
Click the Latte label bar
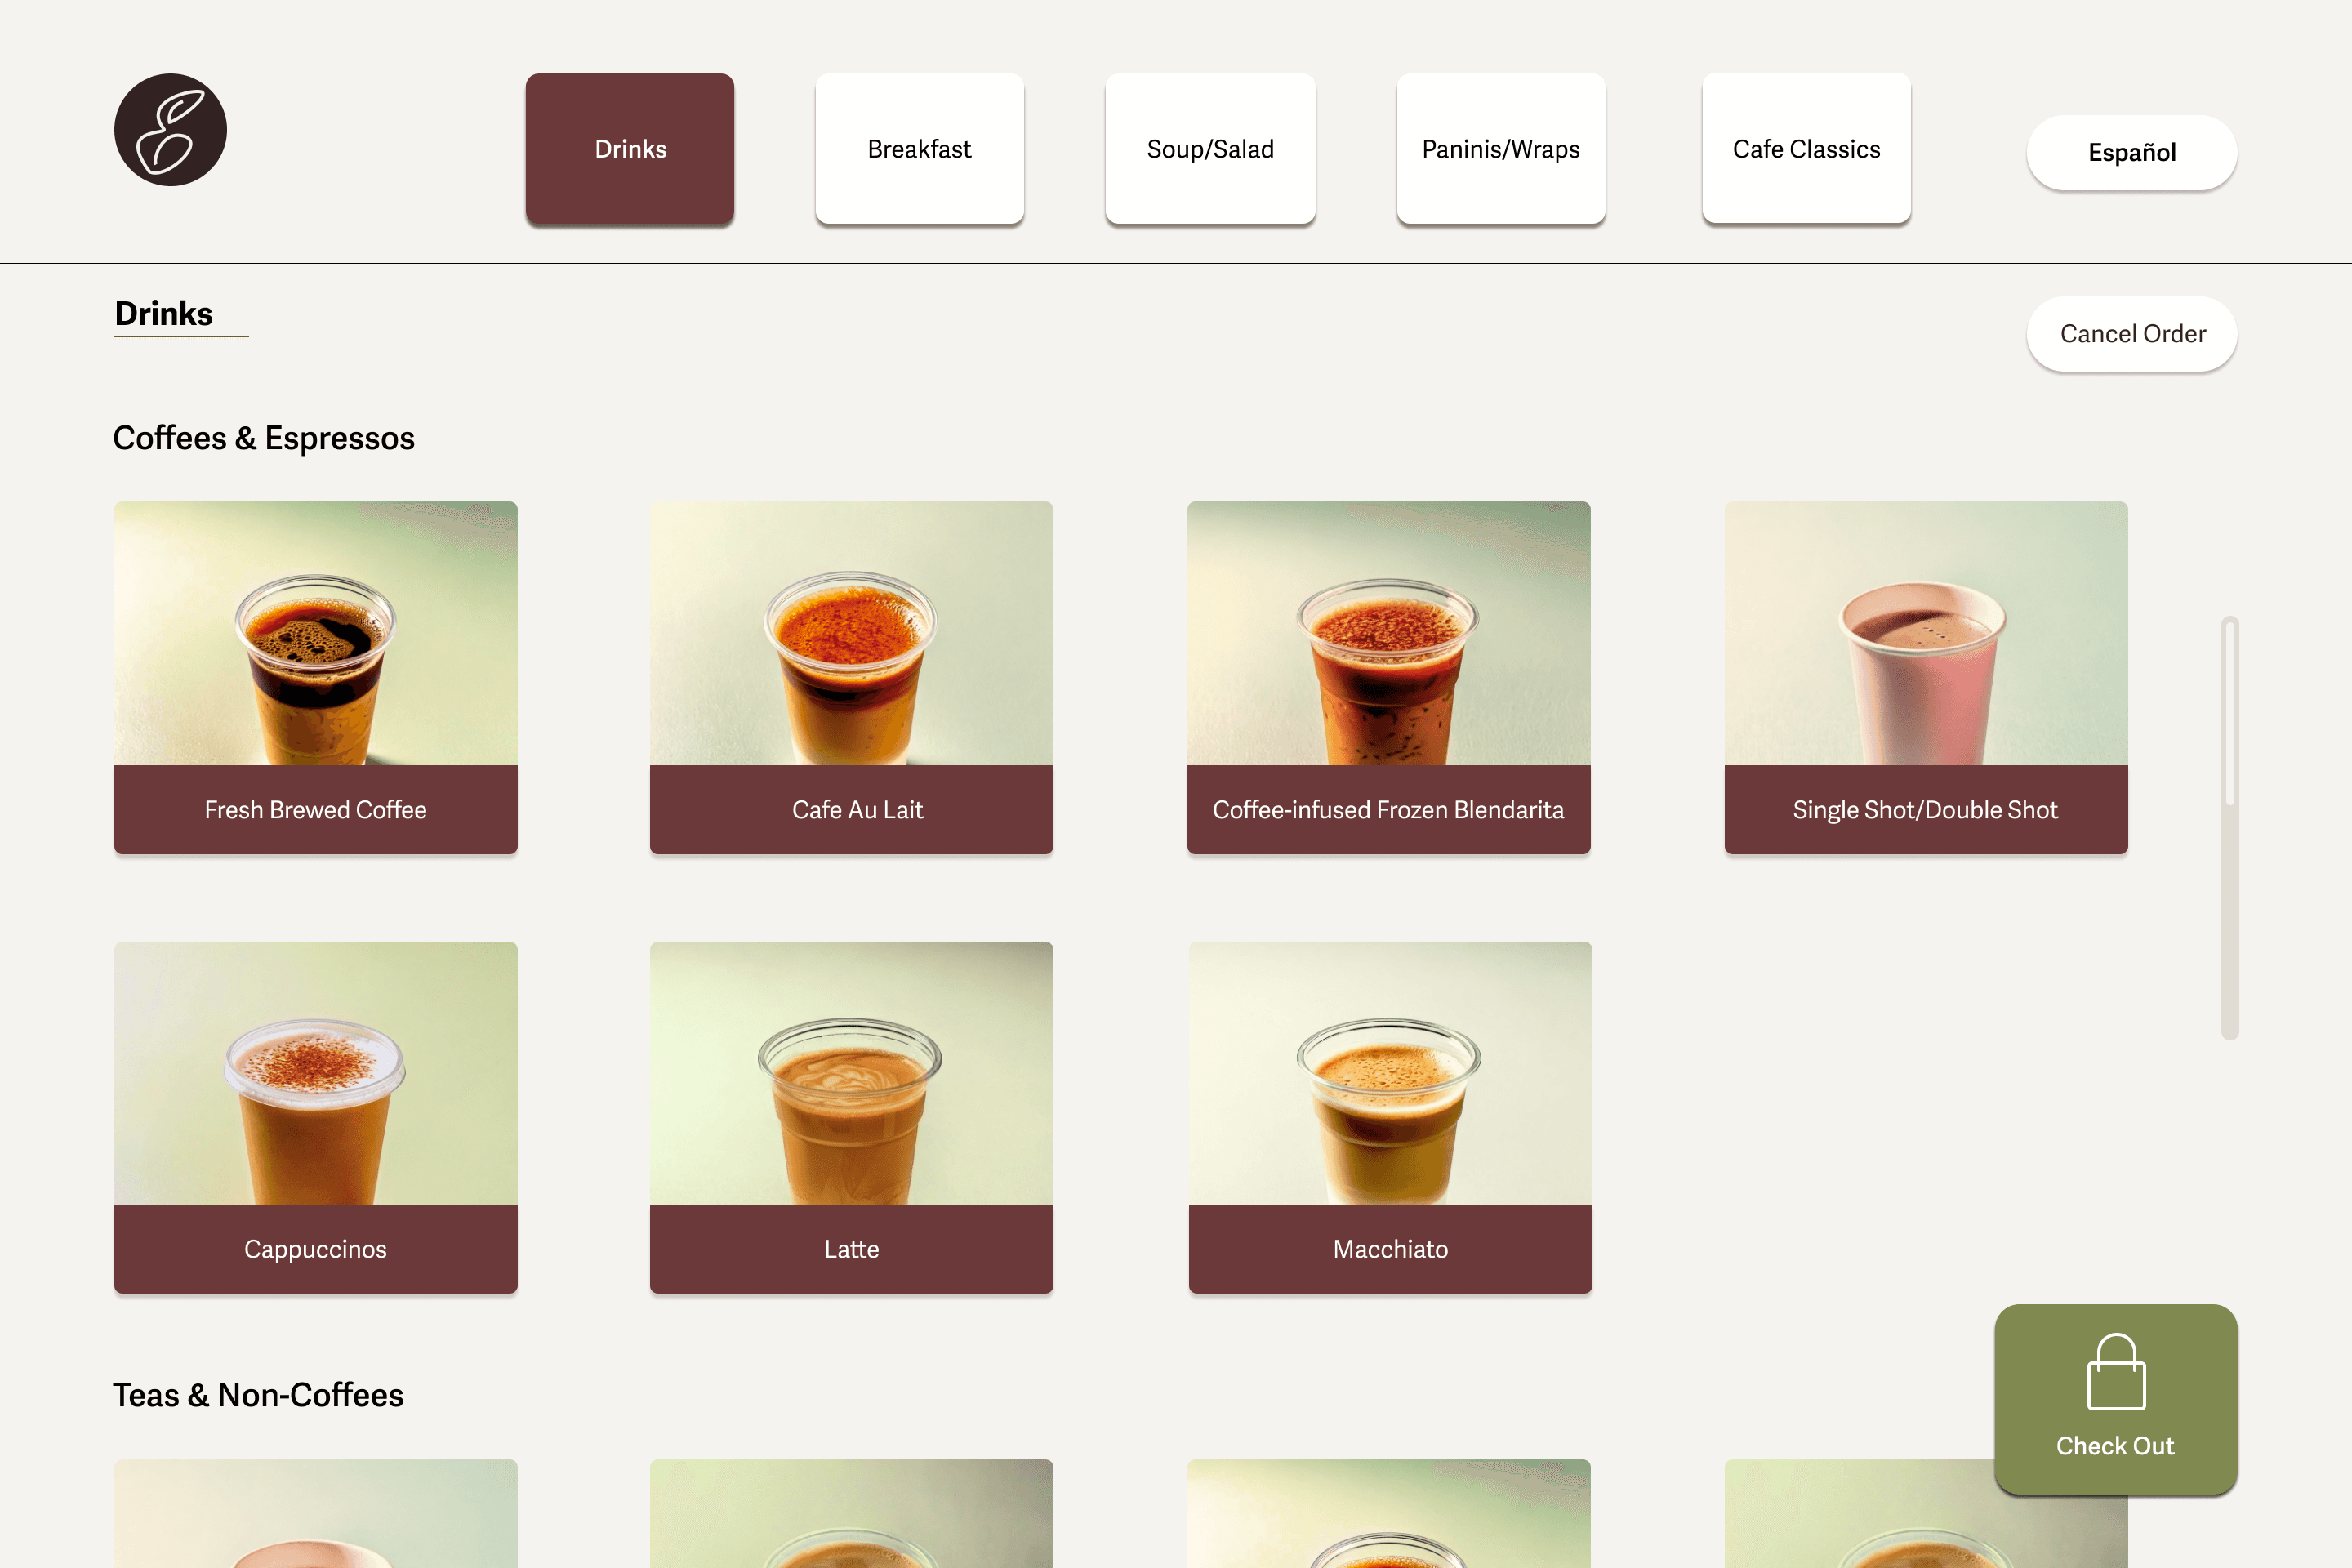851,1249
